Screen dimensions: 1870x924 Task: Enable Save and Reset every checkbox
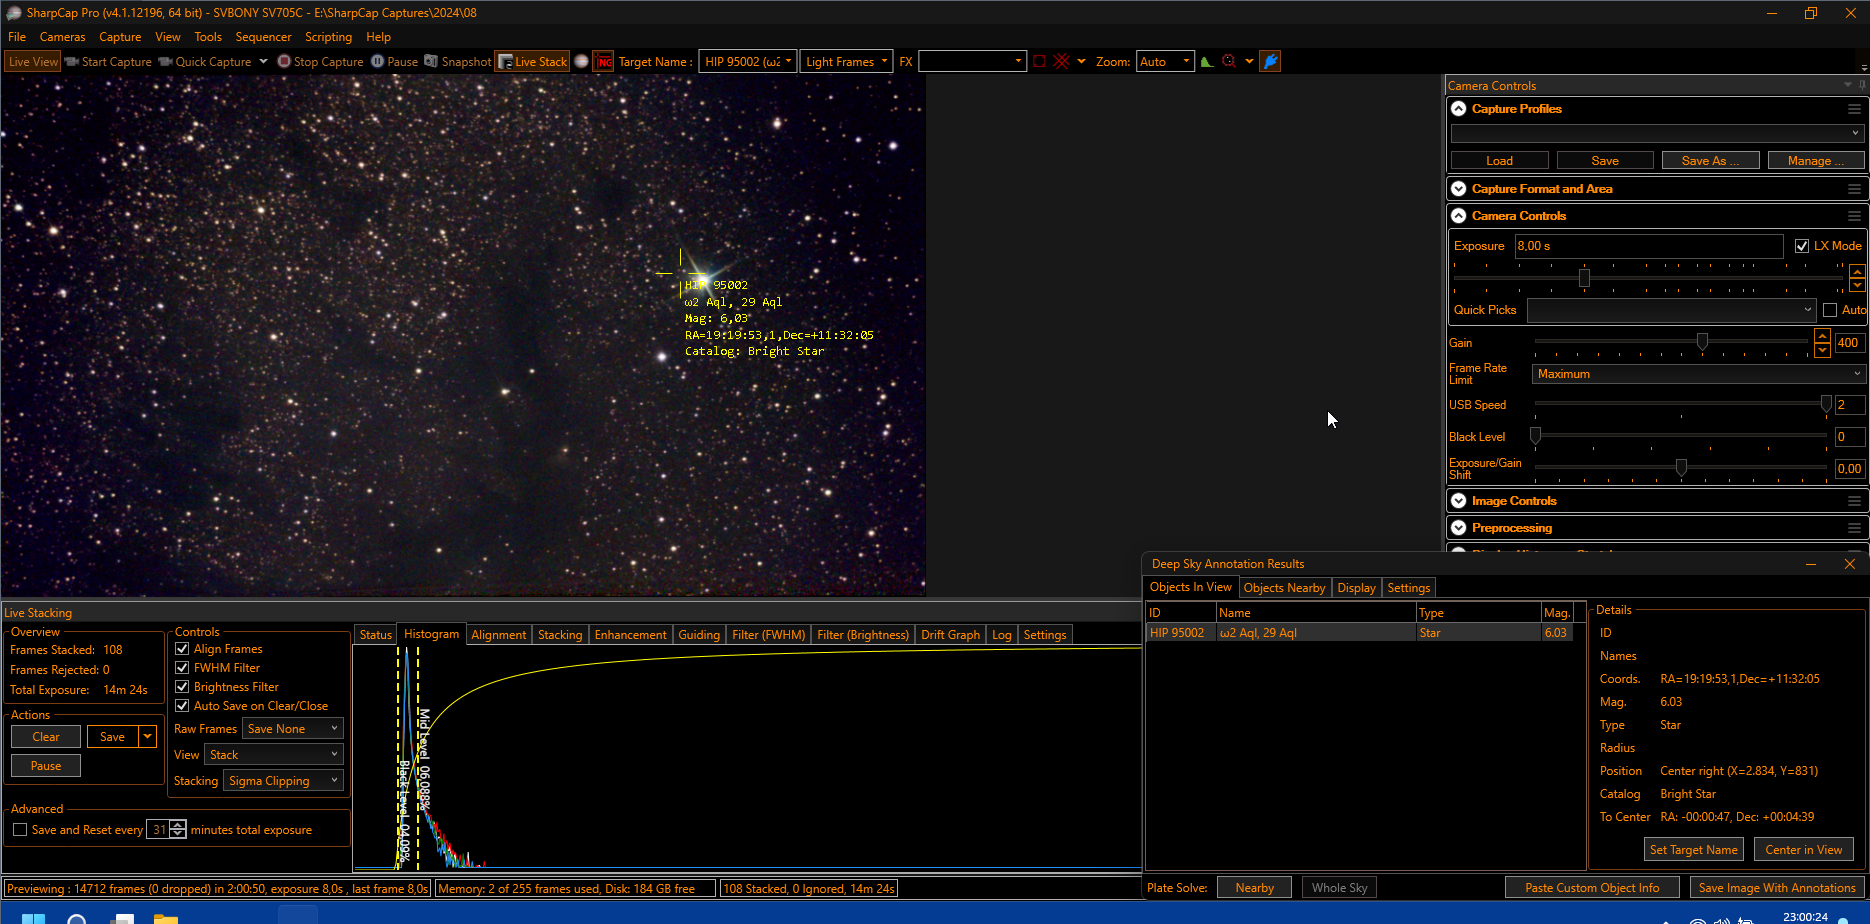pos(20,830)
